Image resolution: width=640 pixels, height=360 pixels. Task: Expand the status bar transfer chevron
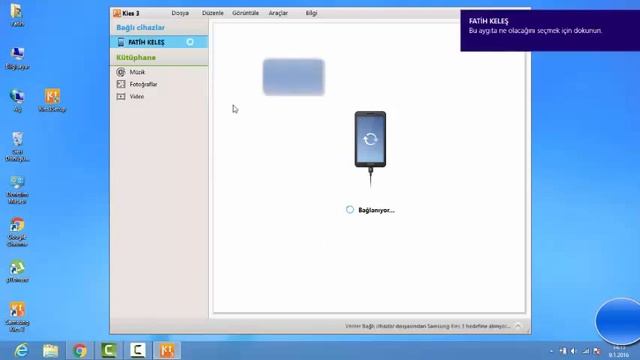tap(518, 326)
